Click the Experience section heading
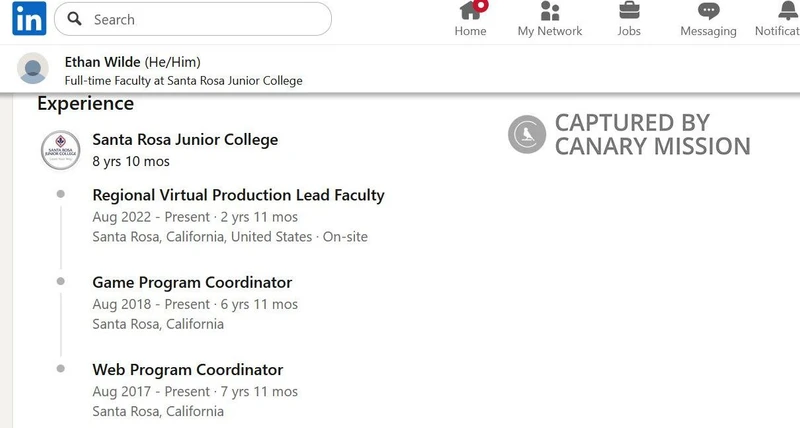800x428 pixels. (x=86, y=104)
